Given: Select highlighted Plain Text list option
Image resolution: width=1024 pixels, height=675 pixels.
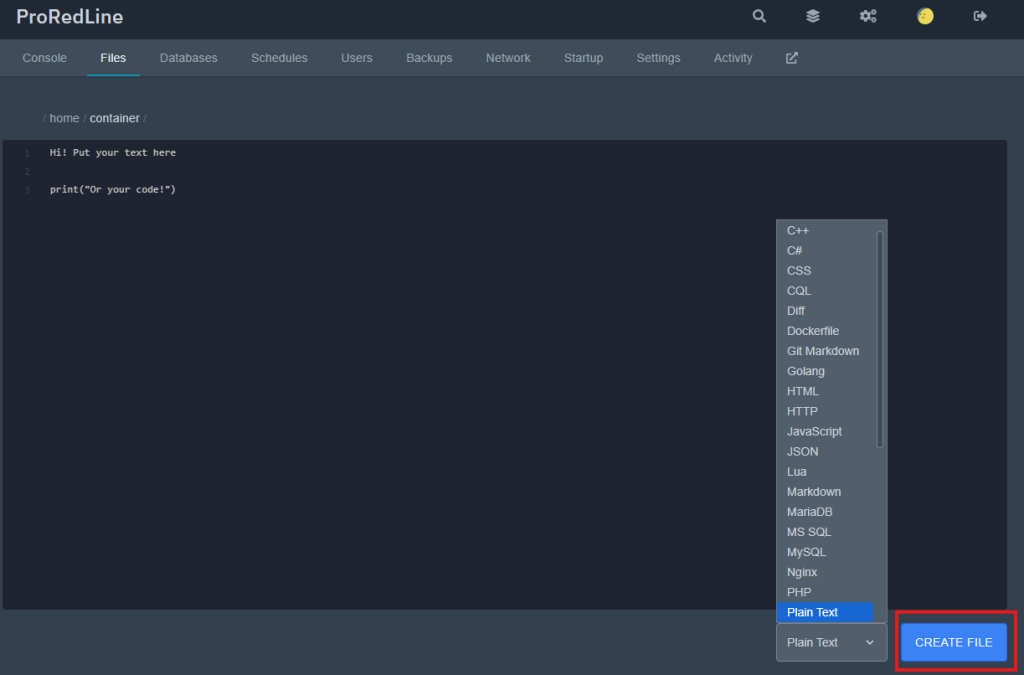Looking at the screenshot, I should pos(825,612).
